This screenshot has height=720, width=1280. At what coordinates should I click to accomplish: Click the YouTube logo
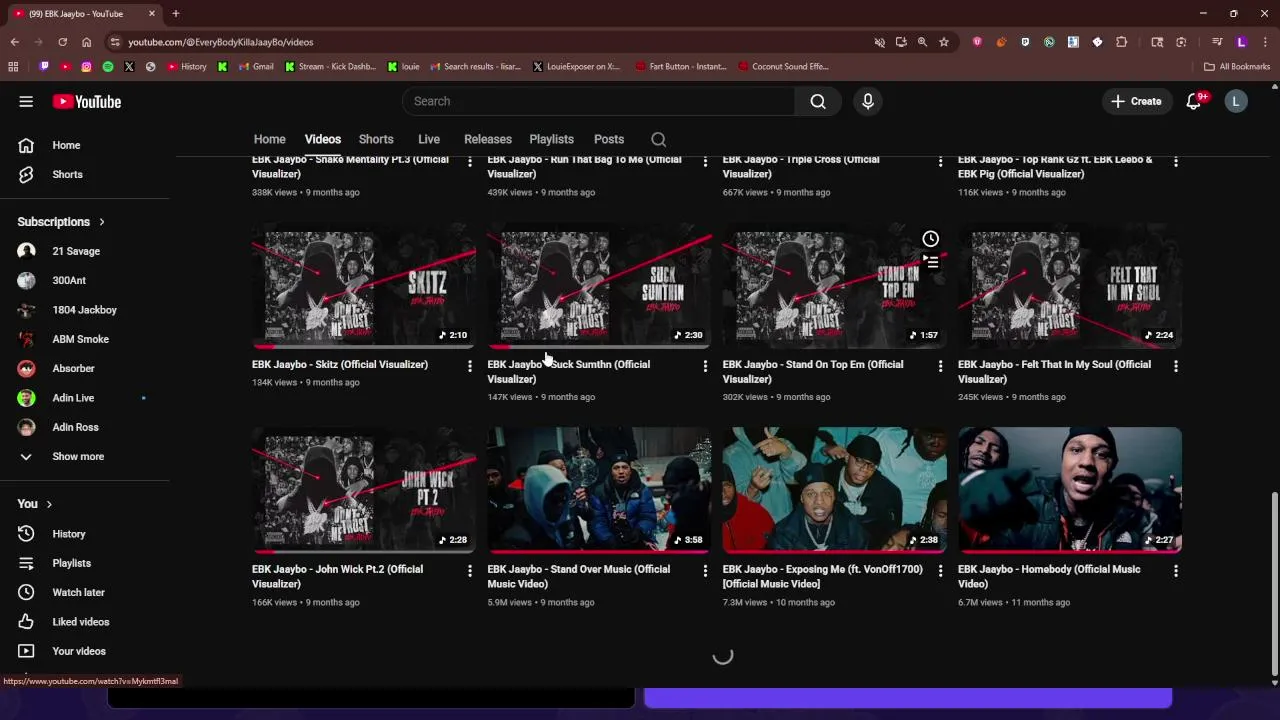click(87, 101)
